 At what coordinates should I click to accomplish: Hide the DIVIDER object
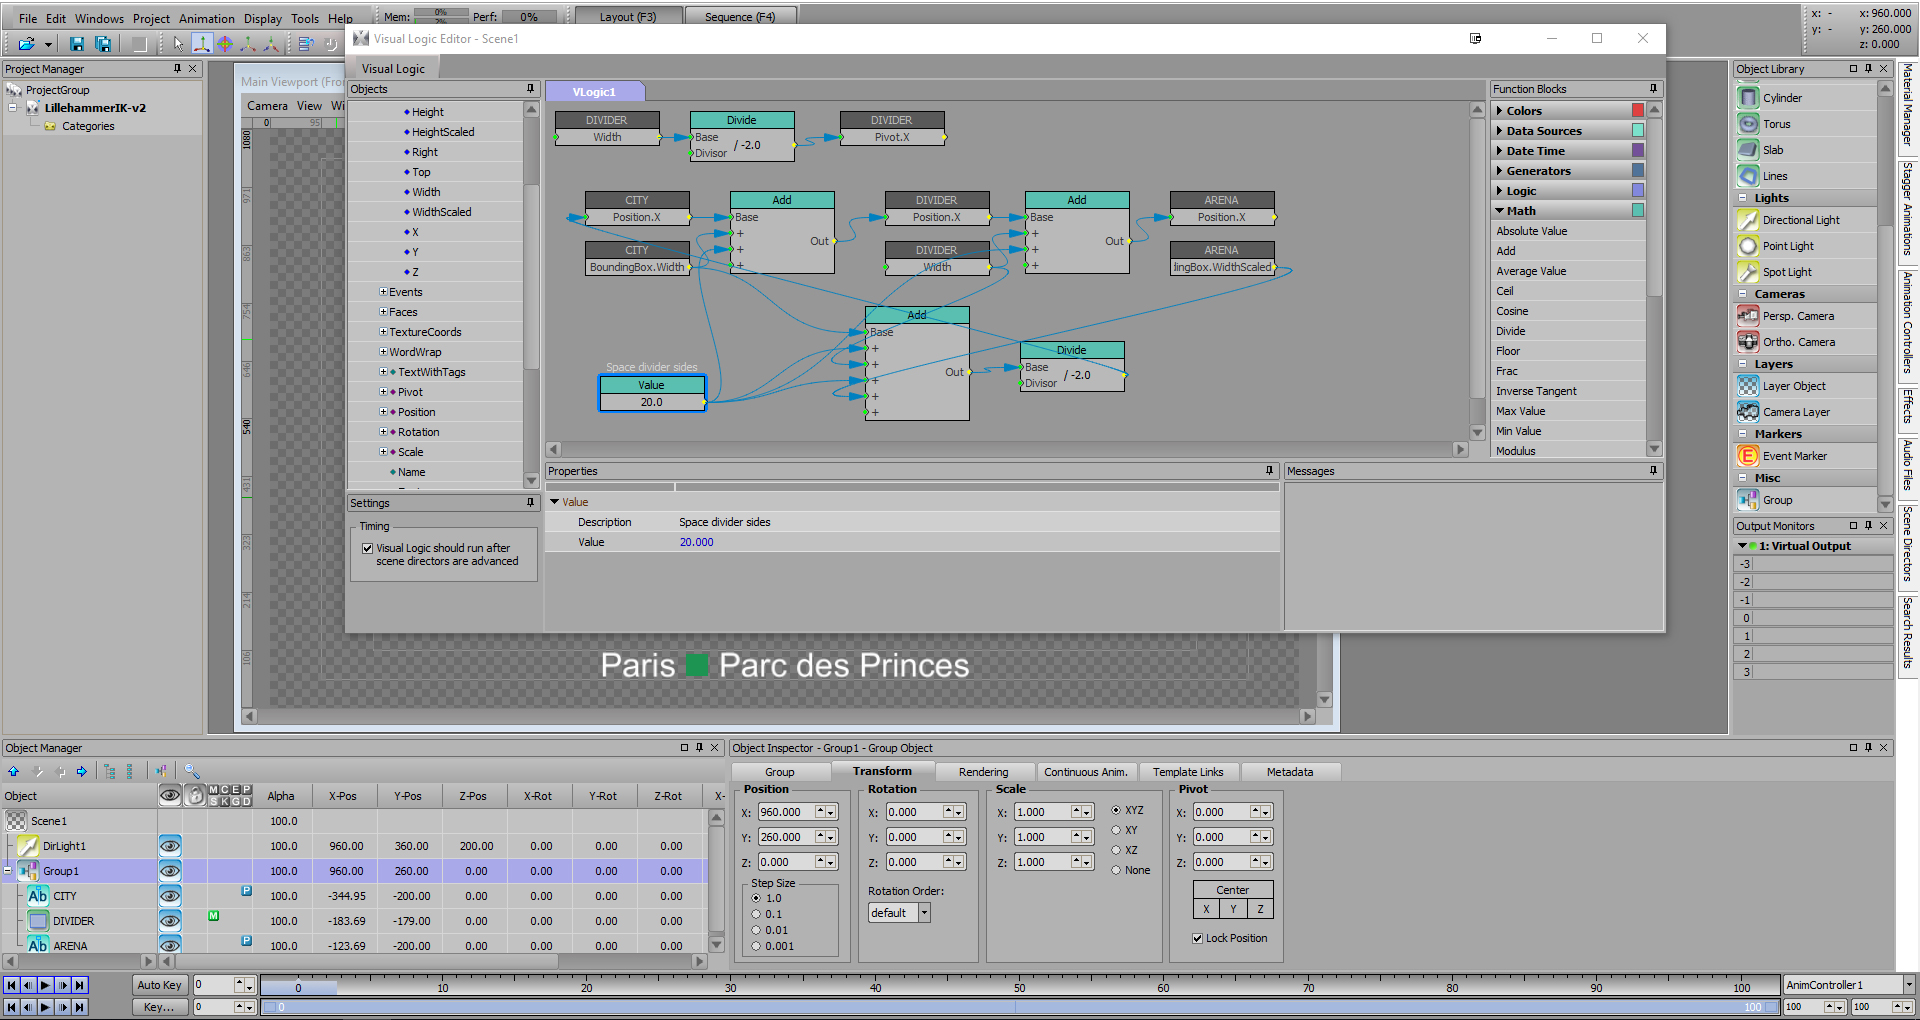coord(170,921)
